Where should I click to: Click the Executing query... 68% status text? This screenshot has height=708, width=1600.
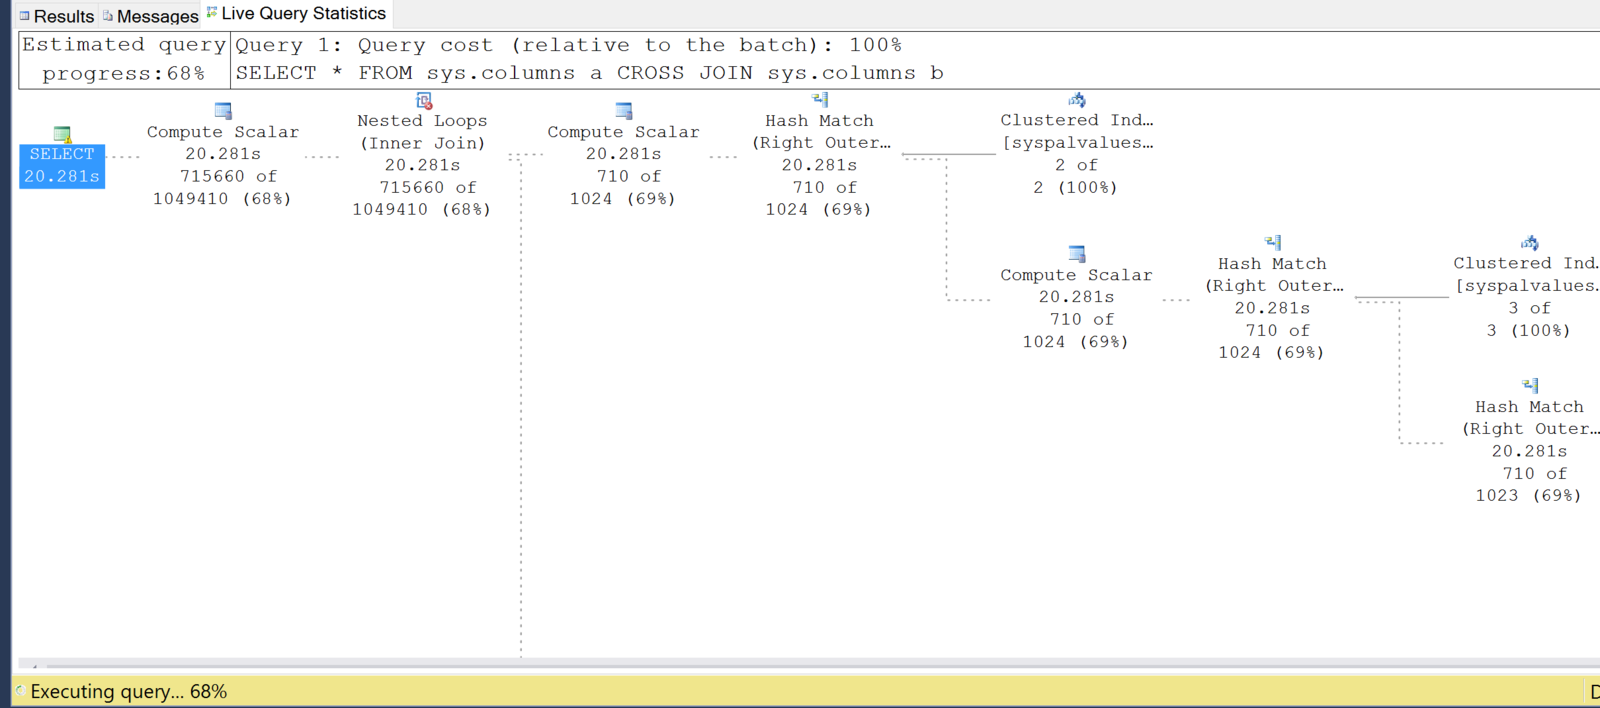pos(129,692)
